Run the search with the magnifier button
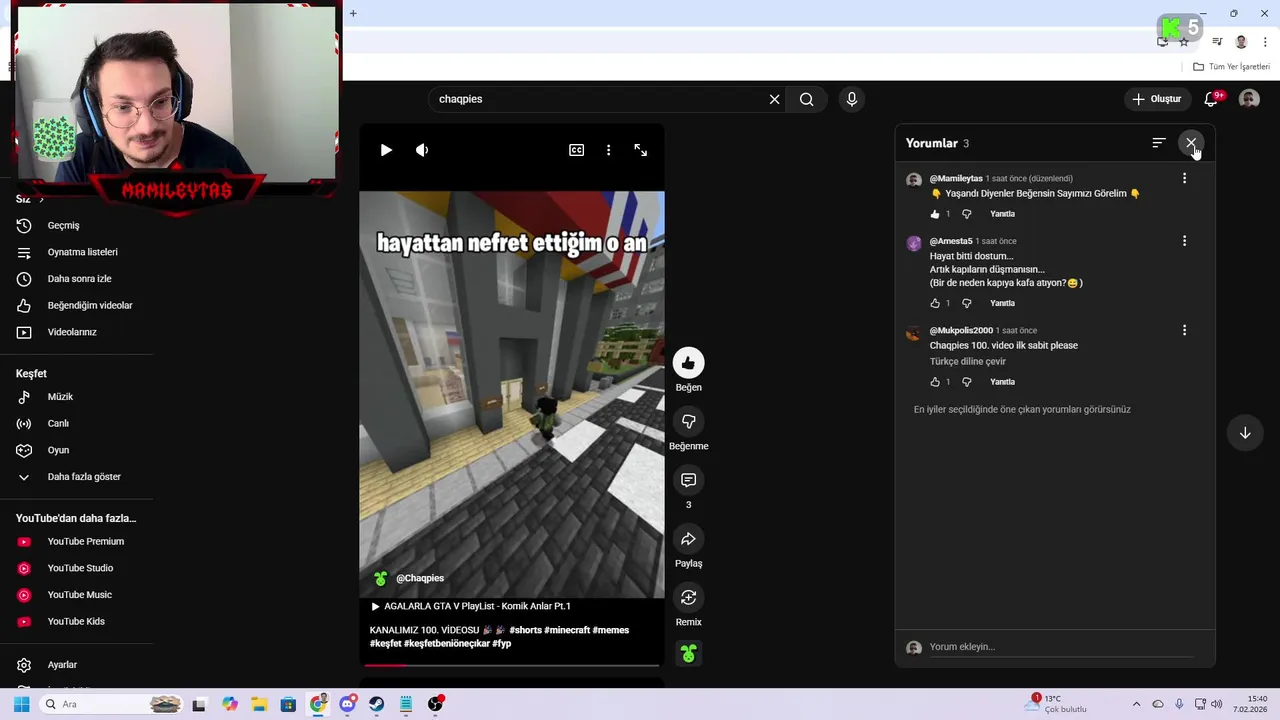Viewport: 1280px width, 720px height. click(807, 99)
